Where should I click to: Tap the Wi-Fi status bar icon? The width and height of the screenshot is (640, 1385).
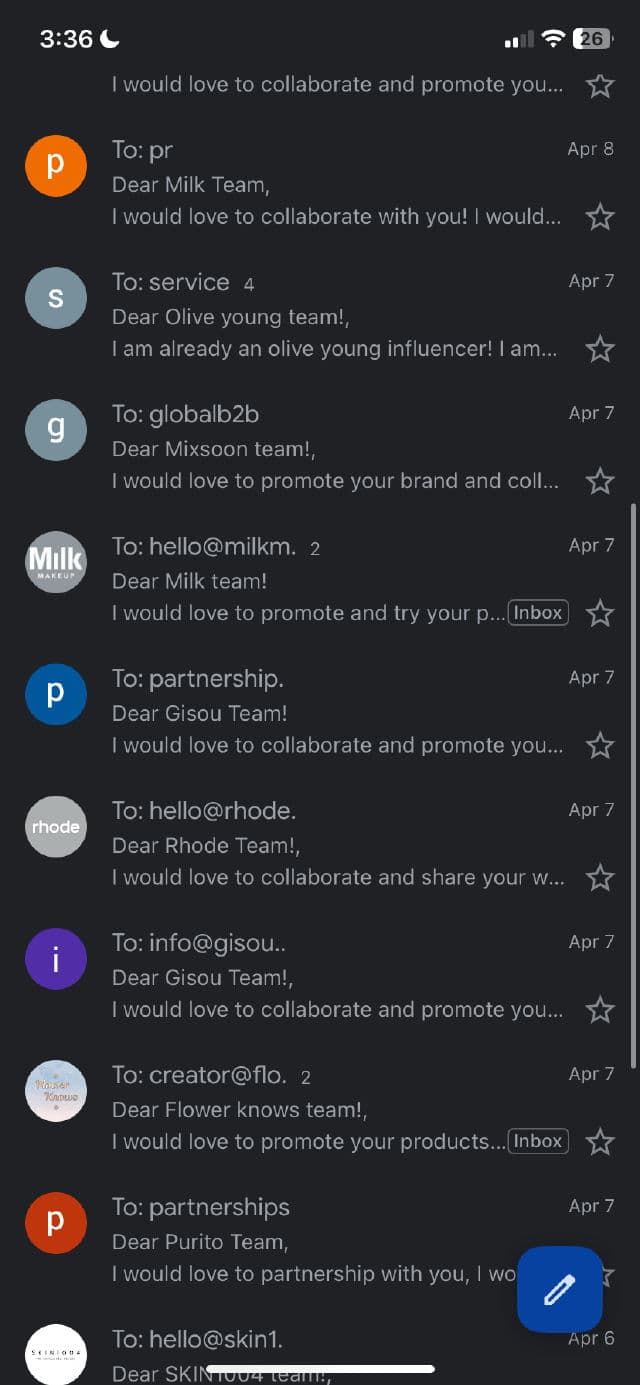(553, 39)
